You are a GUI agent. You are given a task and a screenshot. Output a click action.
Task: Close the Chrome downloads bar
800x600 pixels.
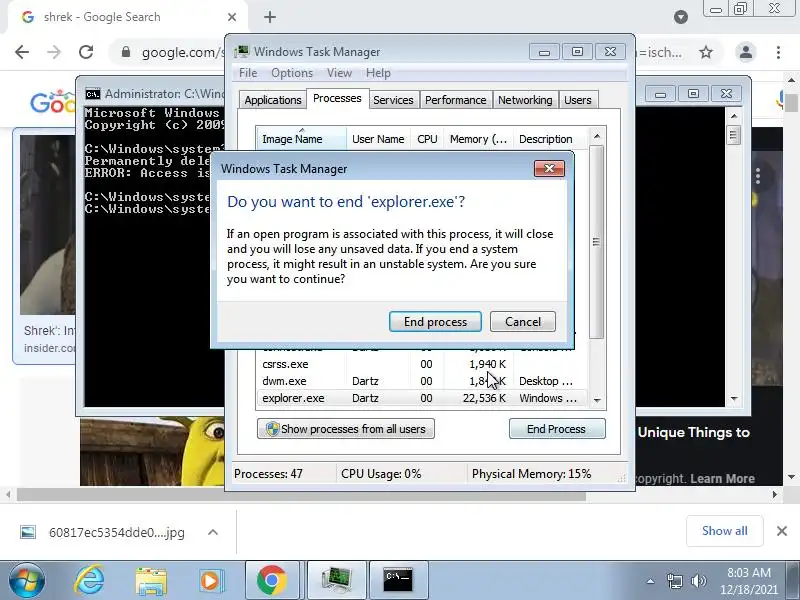pos(782,531)
